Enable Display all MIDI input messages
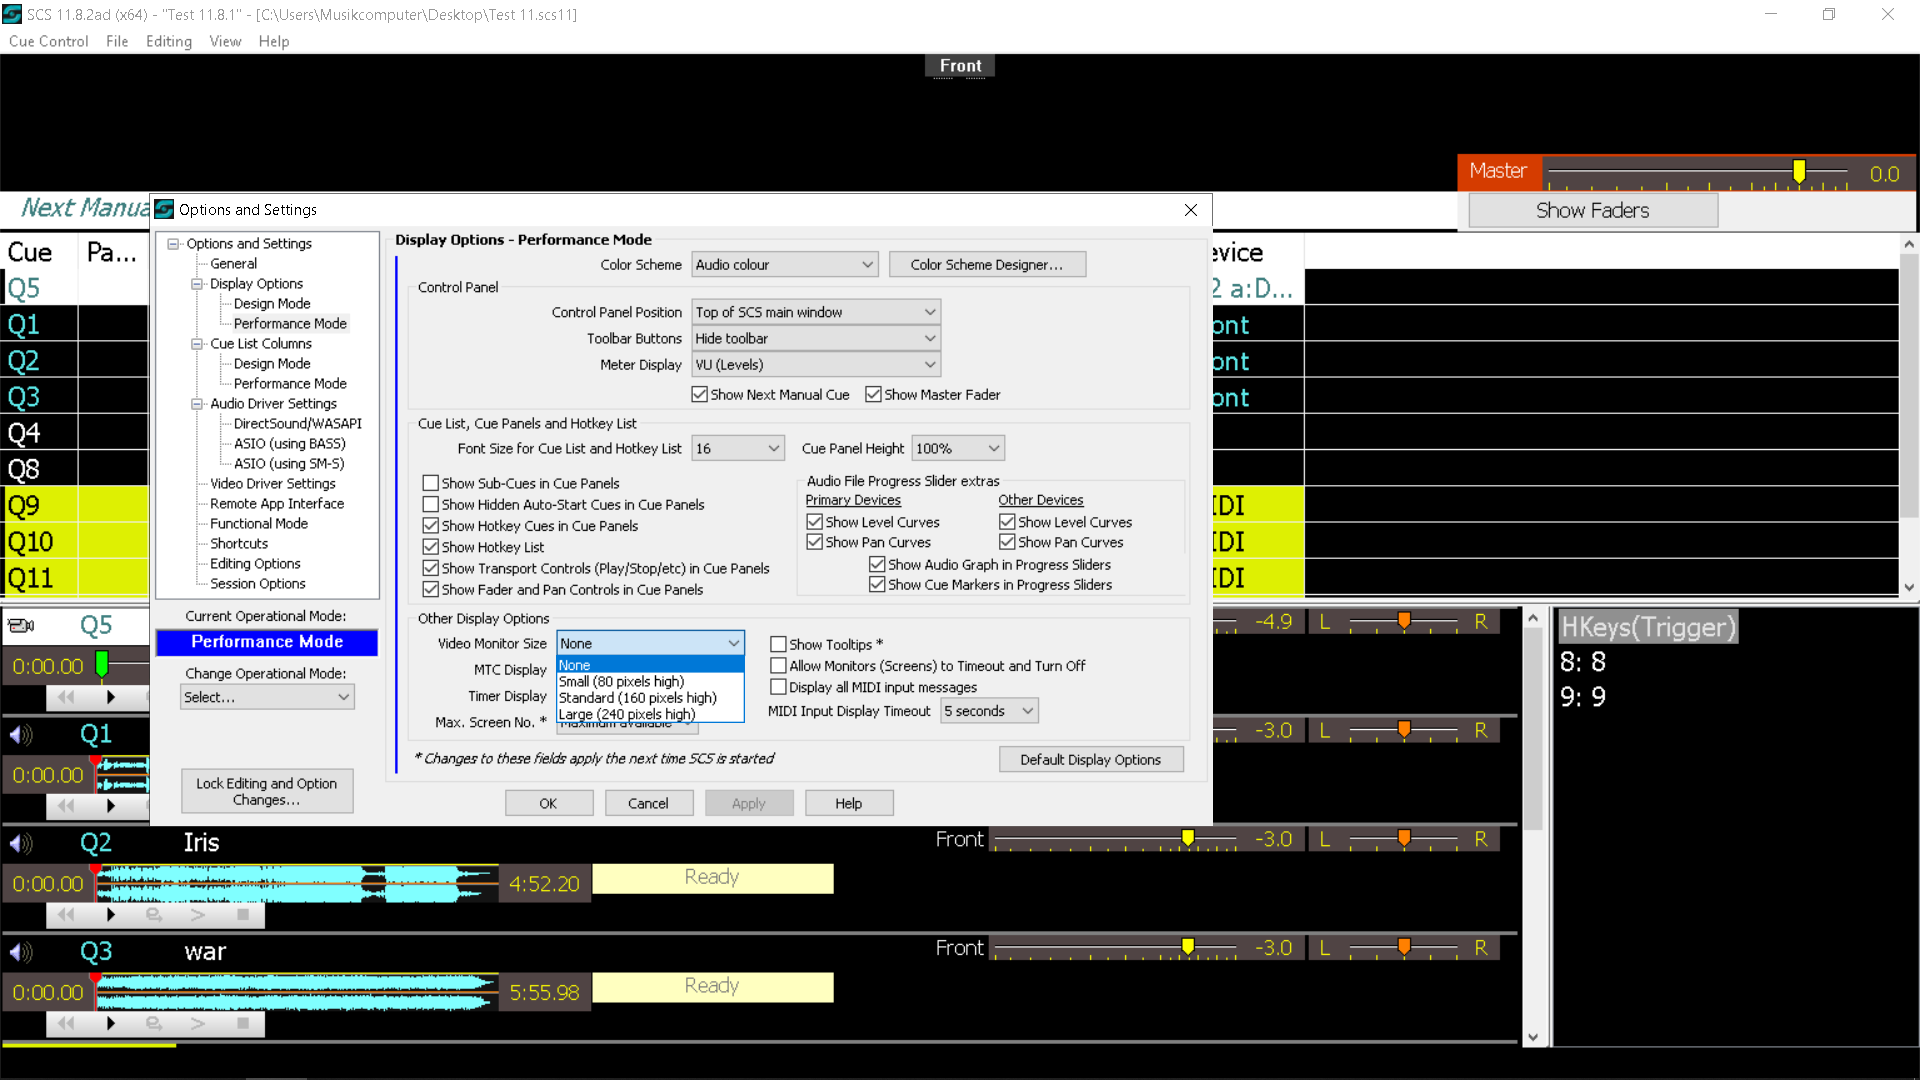This screenshot has width=1920, height=1080. point(778,687)
